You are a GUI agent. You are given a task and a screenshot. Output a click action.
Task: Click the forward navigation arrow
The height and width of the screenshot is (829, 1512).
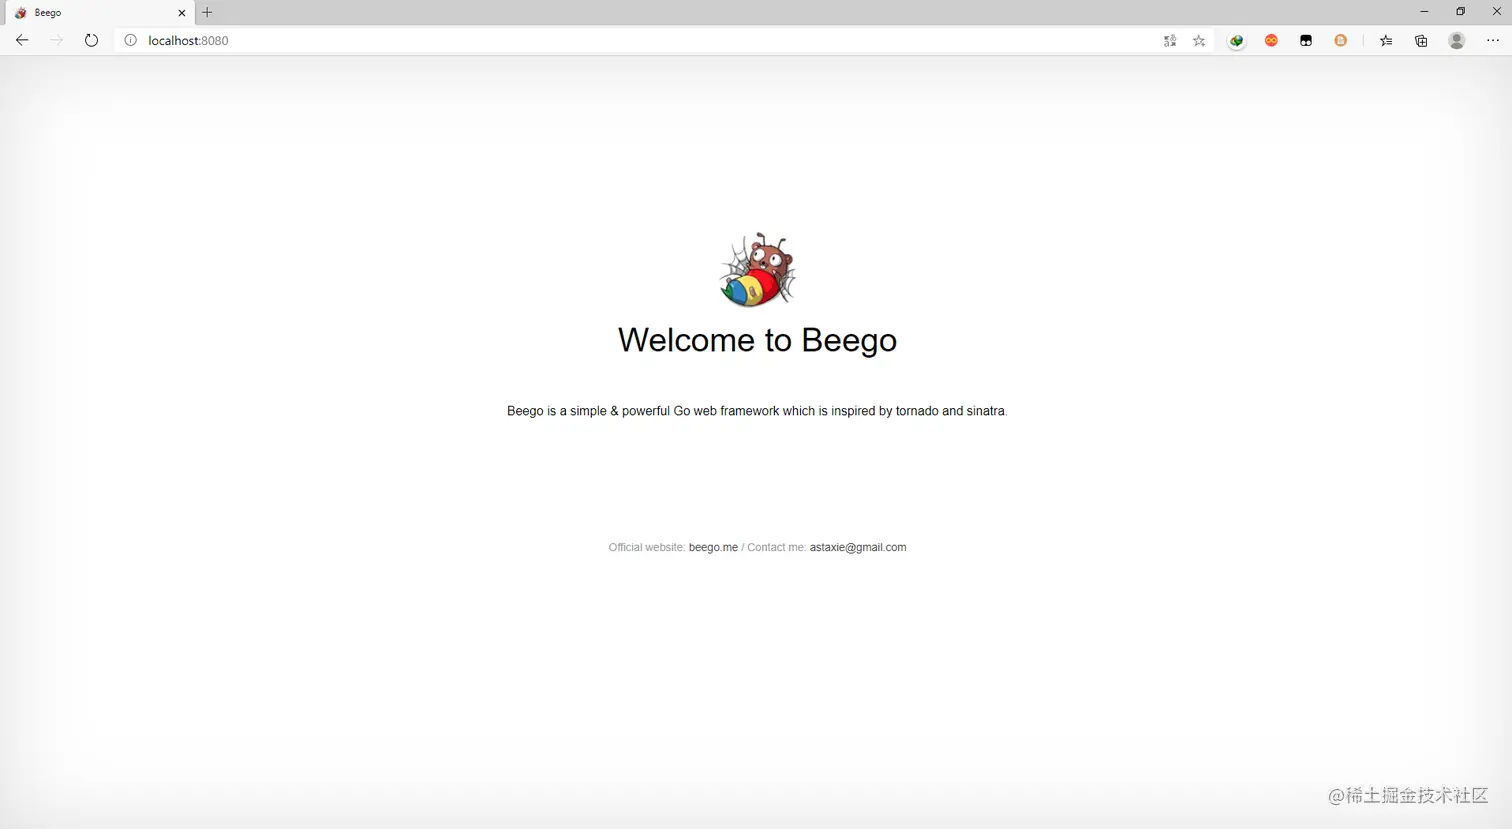56,40
